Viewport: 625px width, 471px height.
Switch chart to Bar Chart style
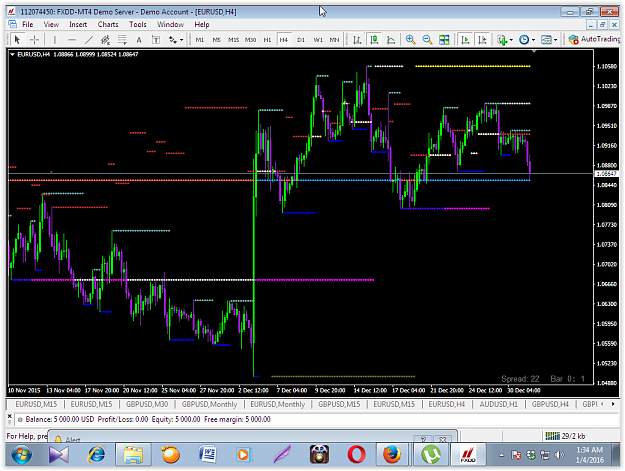pos(357,39)
